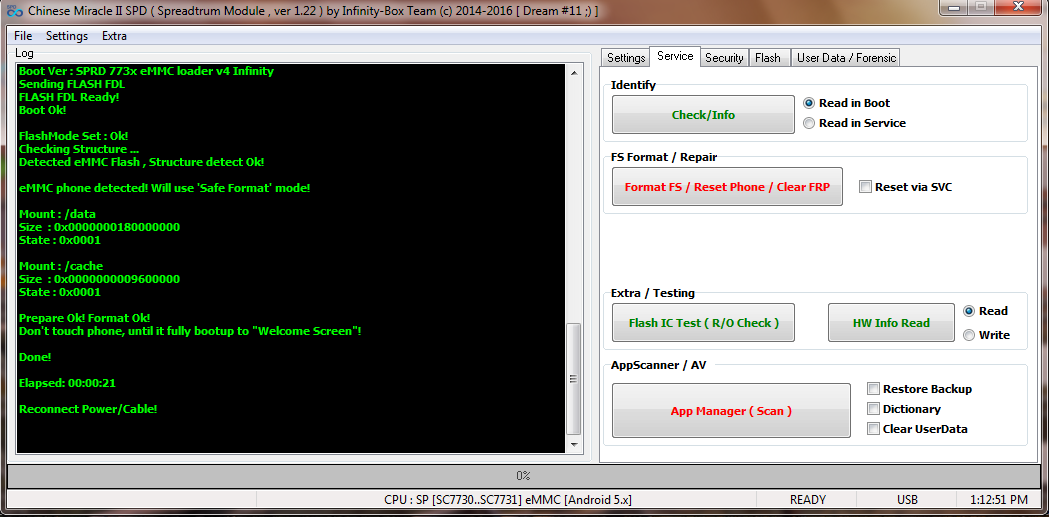Click the 'FlashMode Set : Ok!' log line
Viewport: 1049px width, 517px height.
74,136
